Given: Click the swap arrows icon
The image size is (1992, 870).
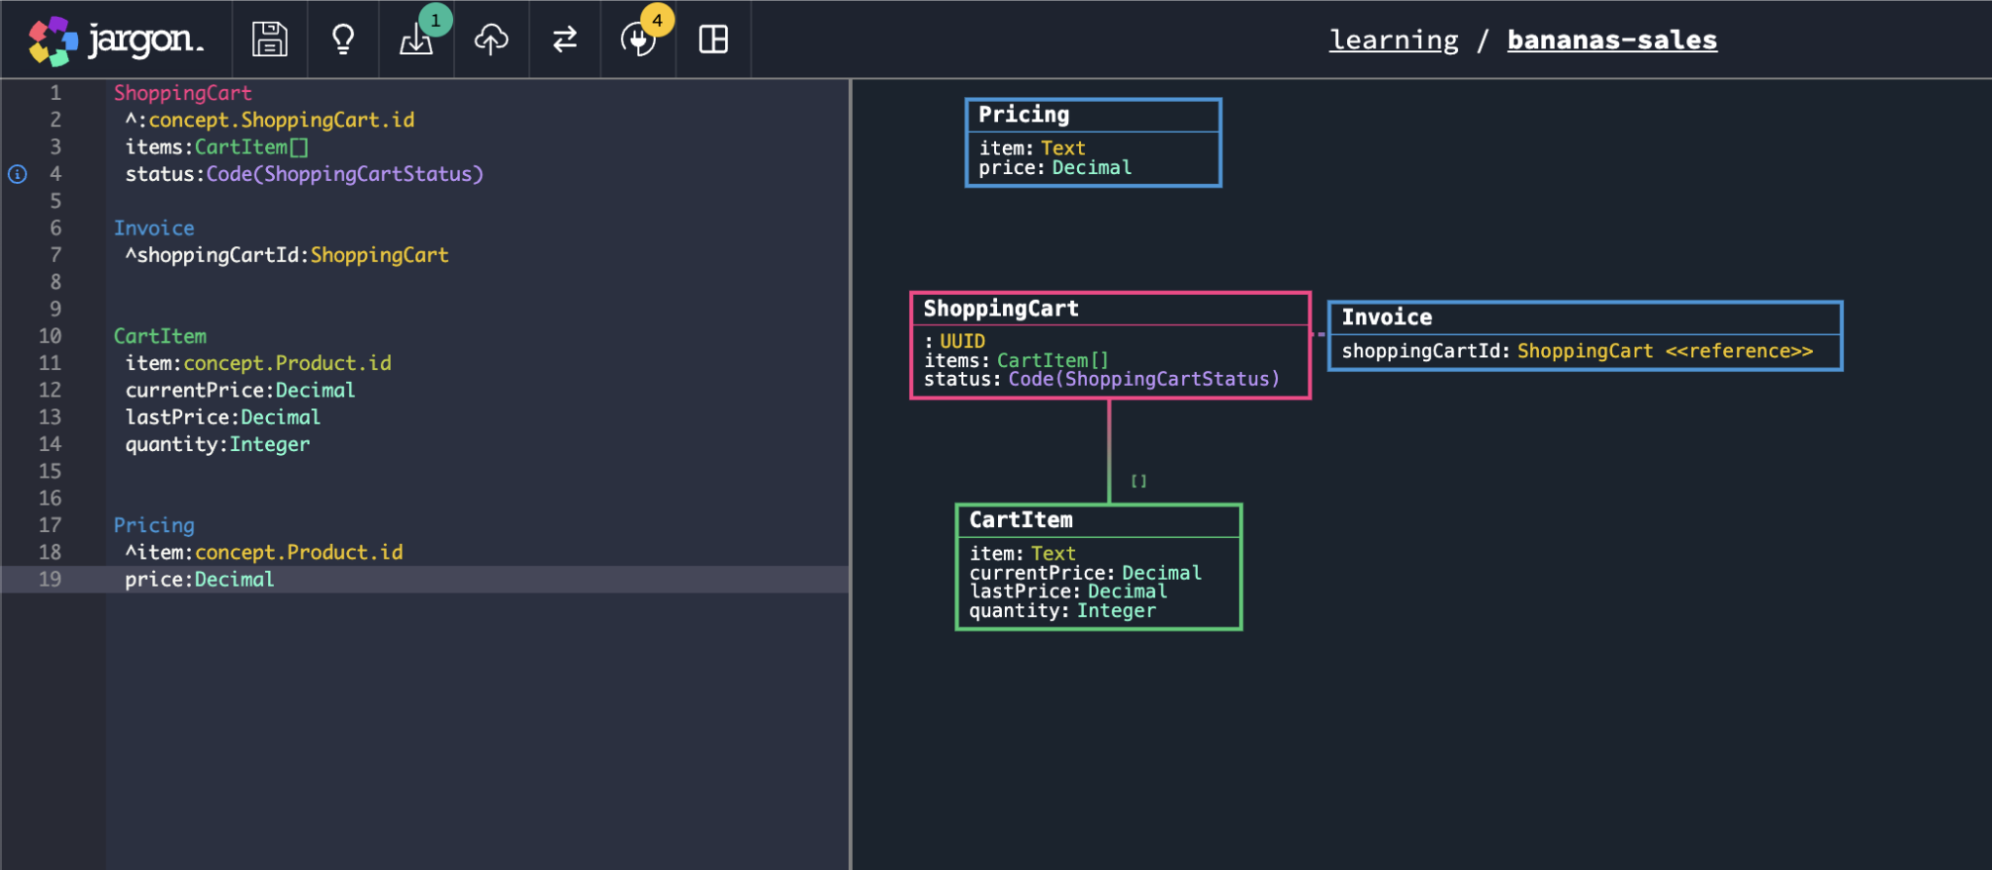Looking at the screenshot, I should click(x=565, y=40).
